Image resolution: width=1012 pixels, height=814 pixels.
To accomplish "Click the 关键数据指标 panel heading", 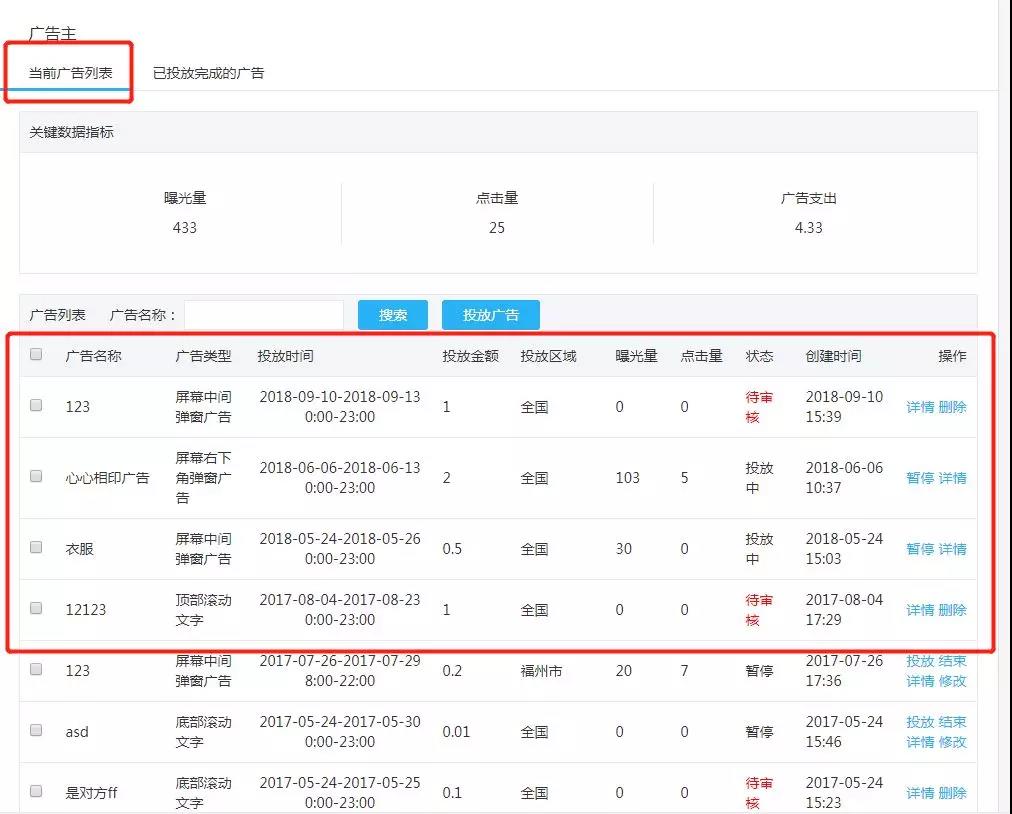I will (72, 132).
